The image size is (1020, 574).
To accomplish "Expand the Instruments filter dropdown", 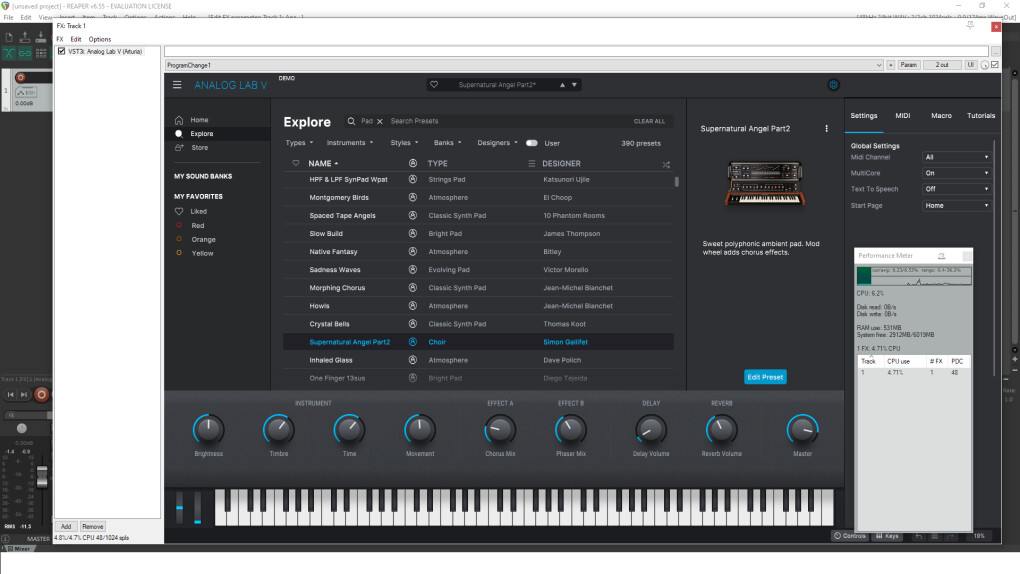I will [350, 143].
